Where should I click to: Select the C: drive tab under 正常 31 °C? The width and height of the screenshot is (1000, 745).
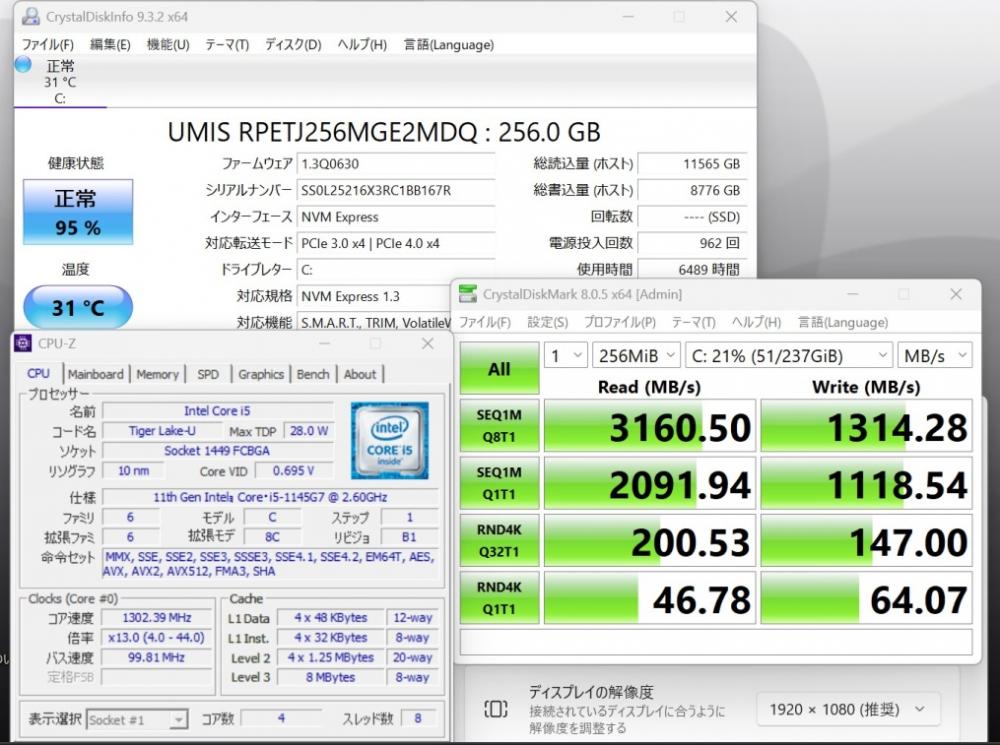pos(60,82)
